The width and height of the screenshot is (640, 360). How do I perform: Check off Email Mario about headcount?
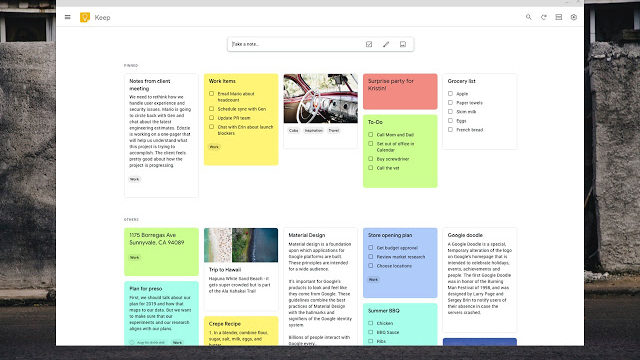[x=211, y=93]
